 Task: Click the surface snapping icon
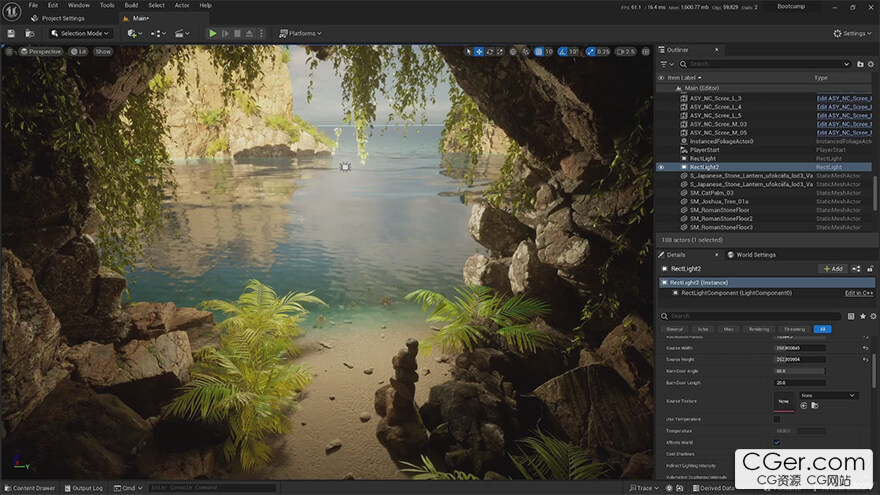pyautogui.click(x=526, y=52)
